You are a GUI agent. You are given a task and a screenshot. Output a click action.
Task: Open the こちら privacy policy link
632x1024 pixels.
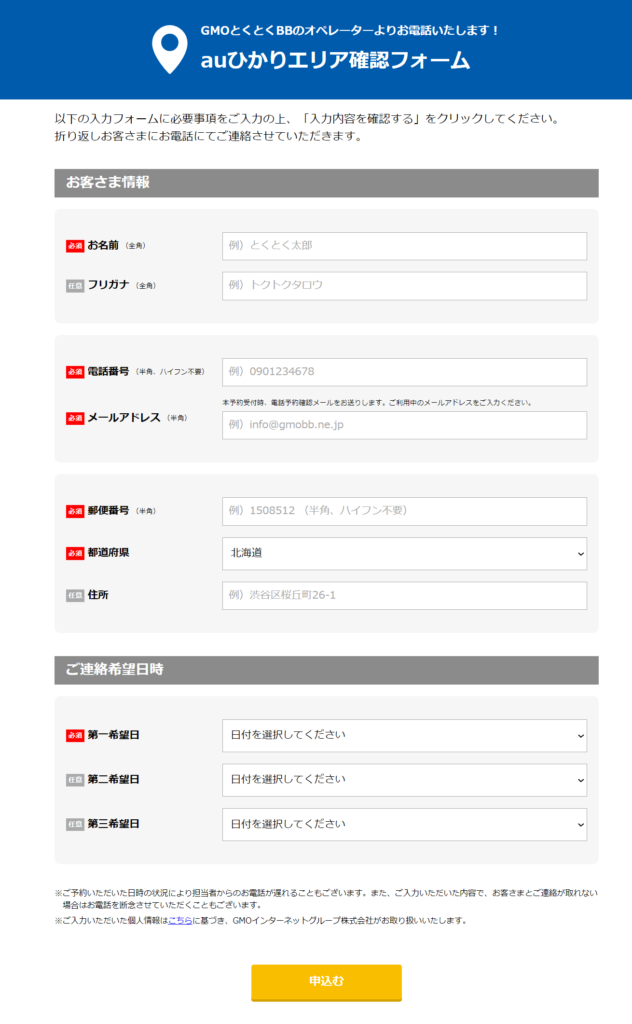pos(180,920)
